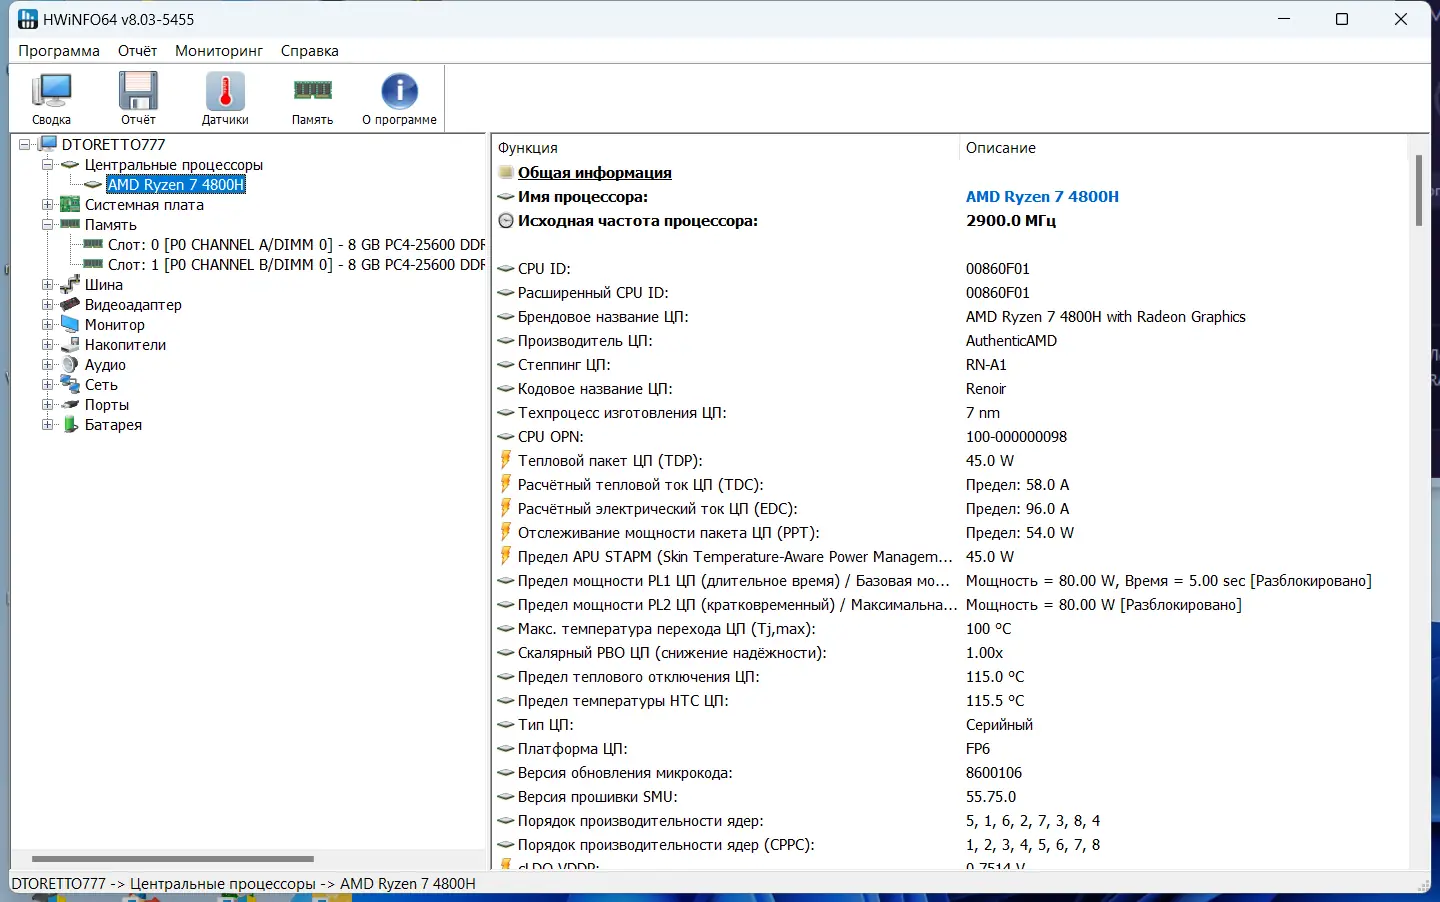This screenshot has width=1440, height=902.
Task: Select the Порты tree label
Action: [x=107, y=404]
